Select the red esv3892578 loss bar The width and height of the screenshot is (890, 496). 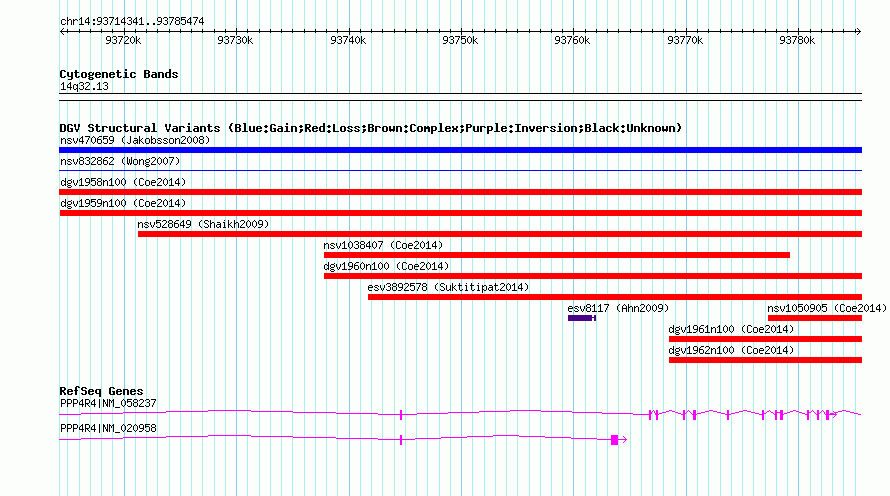[615, 297]
